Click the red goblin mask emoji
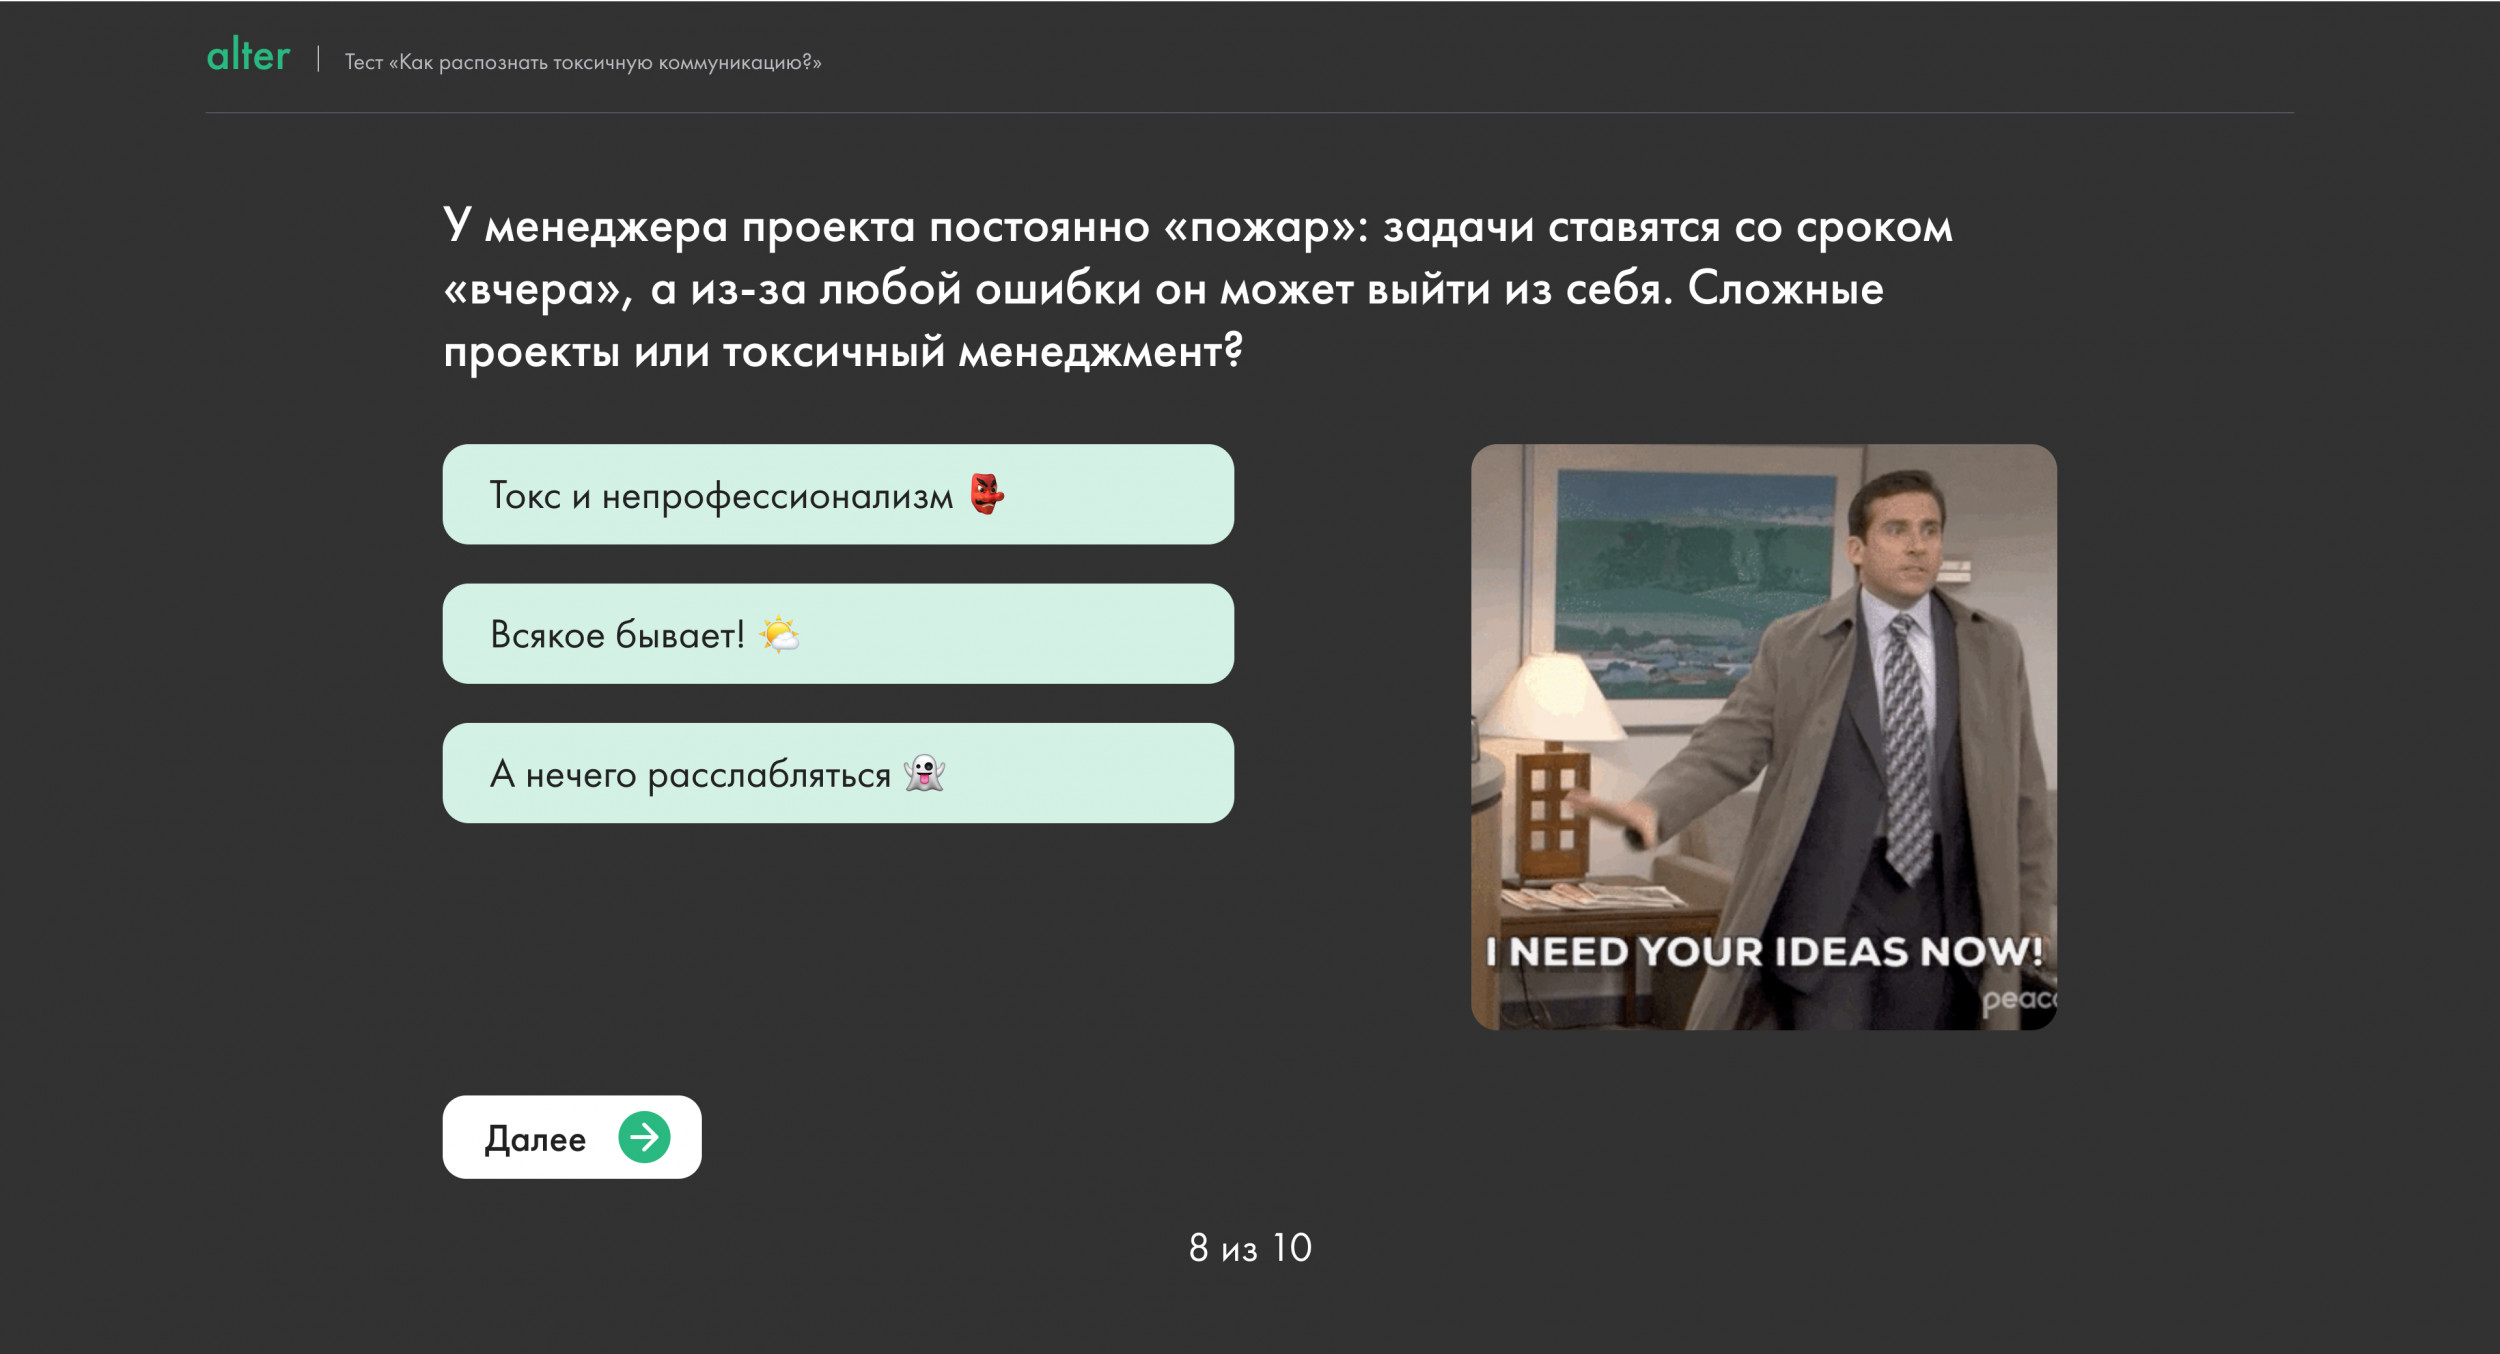This screenshot has height=1354, width=2500. 986,494
